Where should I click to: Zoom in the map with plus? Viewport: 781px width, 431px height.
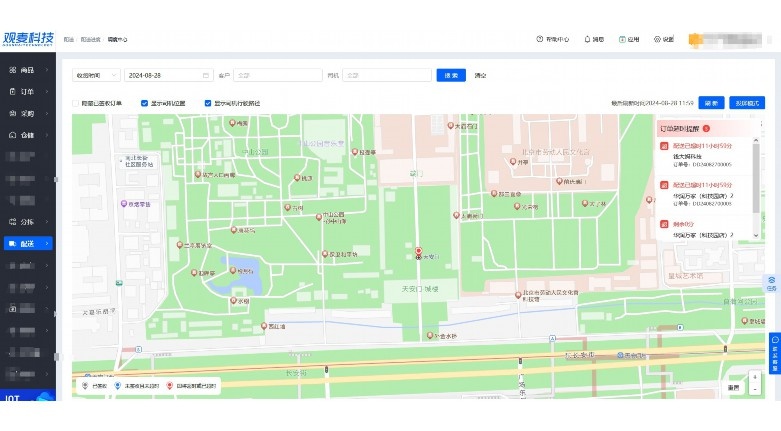[755, 377]
